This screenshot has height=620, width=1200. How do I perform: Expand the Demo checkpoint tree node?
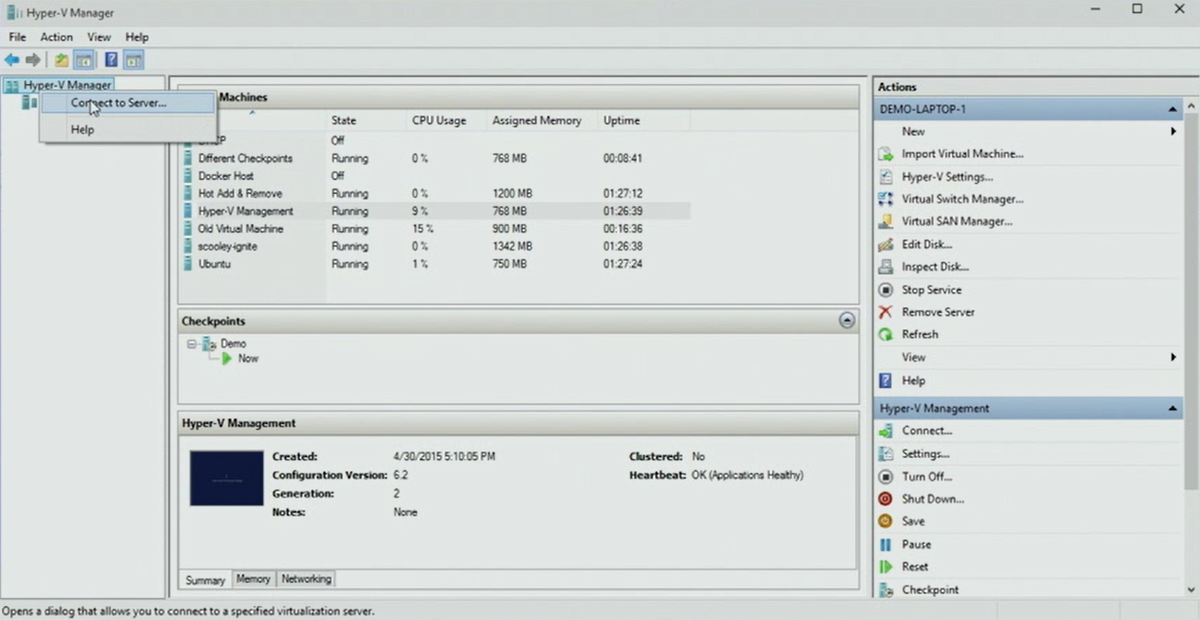tap(192, 343)
